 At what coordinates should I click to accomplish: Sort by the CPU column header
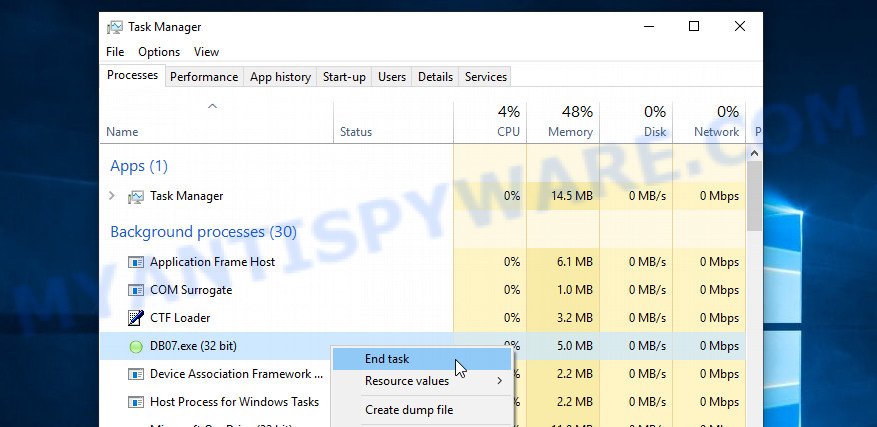coord(490,122)
